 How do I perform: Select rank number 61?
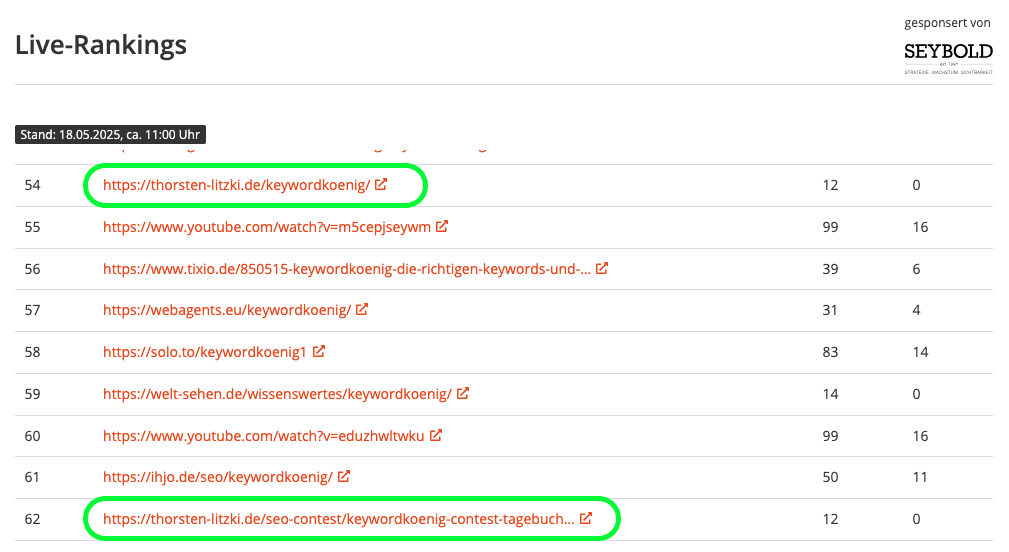click(32, 477)
